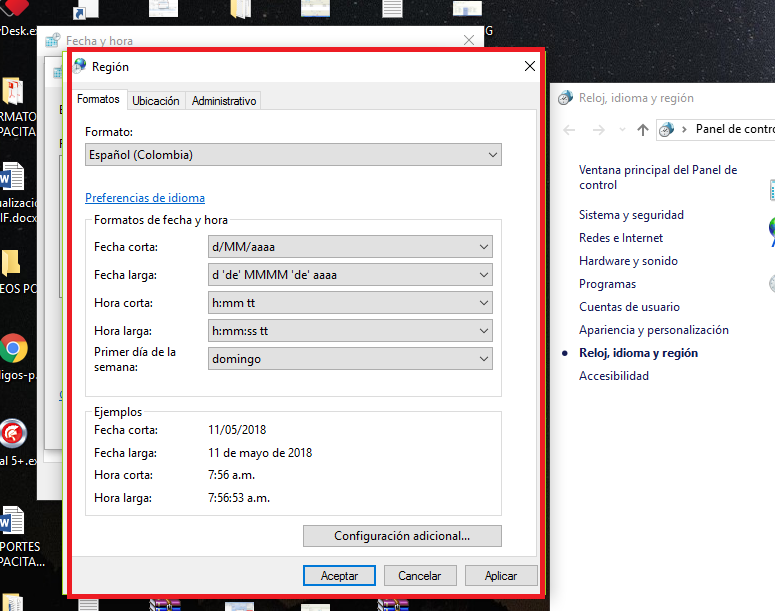Expand the Fecha corta format dropdown
Viewport: 775px width, 611px height.
[350, 247]
